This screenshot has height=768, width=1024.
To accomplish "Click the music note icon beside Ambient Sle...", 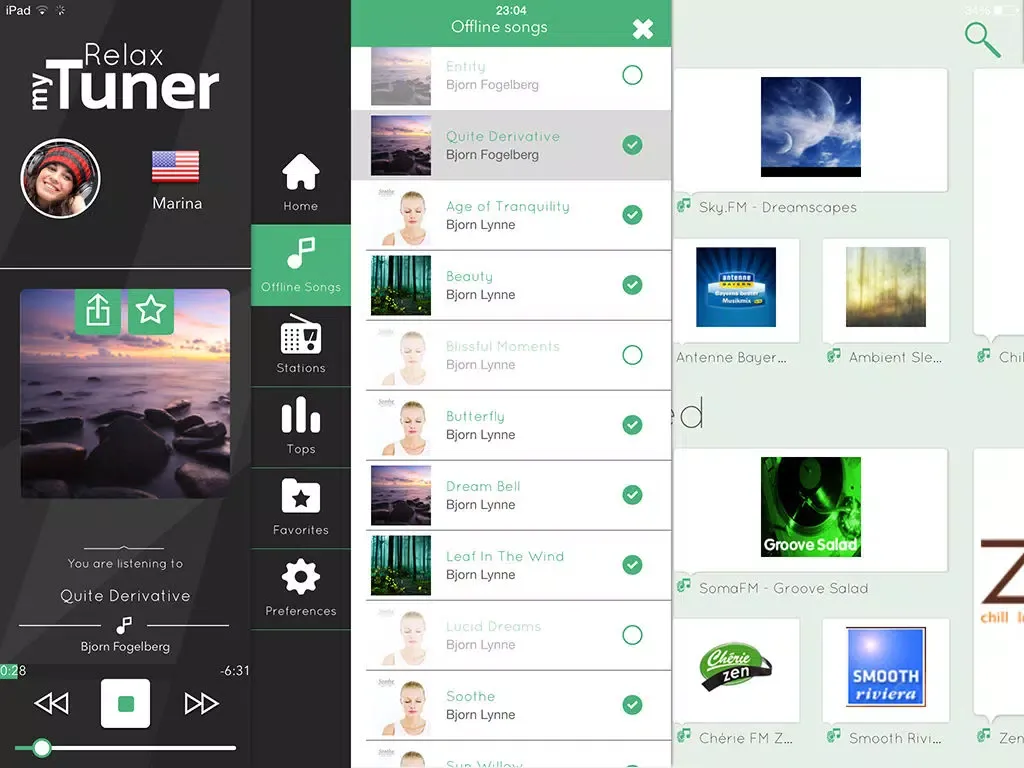I will [x=833, y=356].
